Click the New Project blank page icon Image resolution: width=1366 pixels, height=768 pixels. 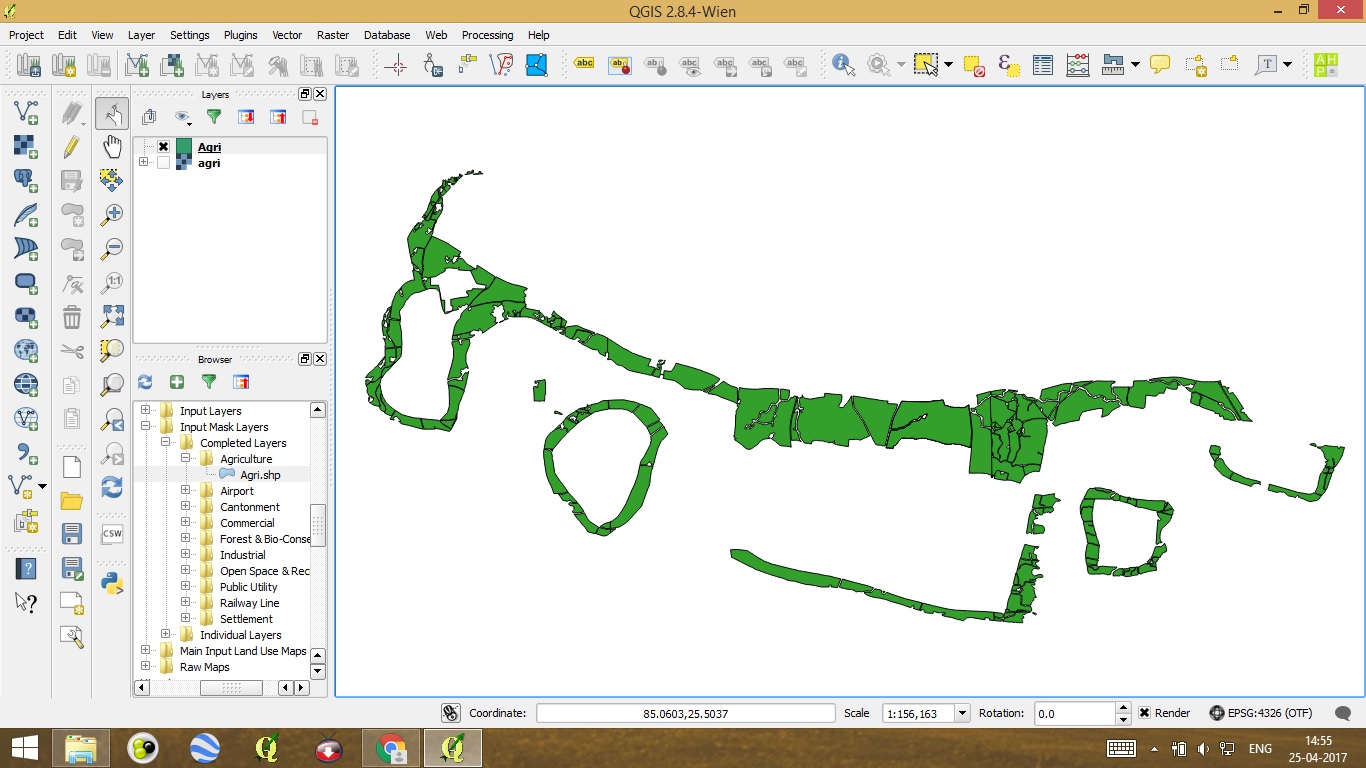[x=72, y=466]
